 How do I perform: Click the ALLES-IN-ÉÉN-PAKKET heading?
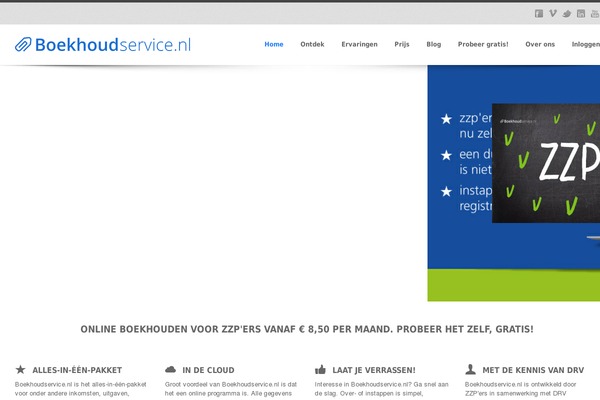tap(77, 370)
